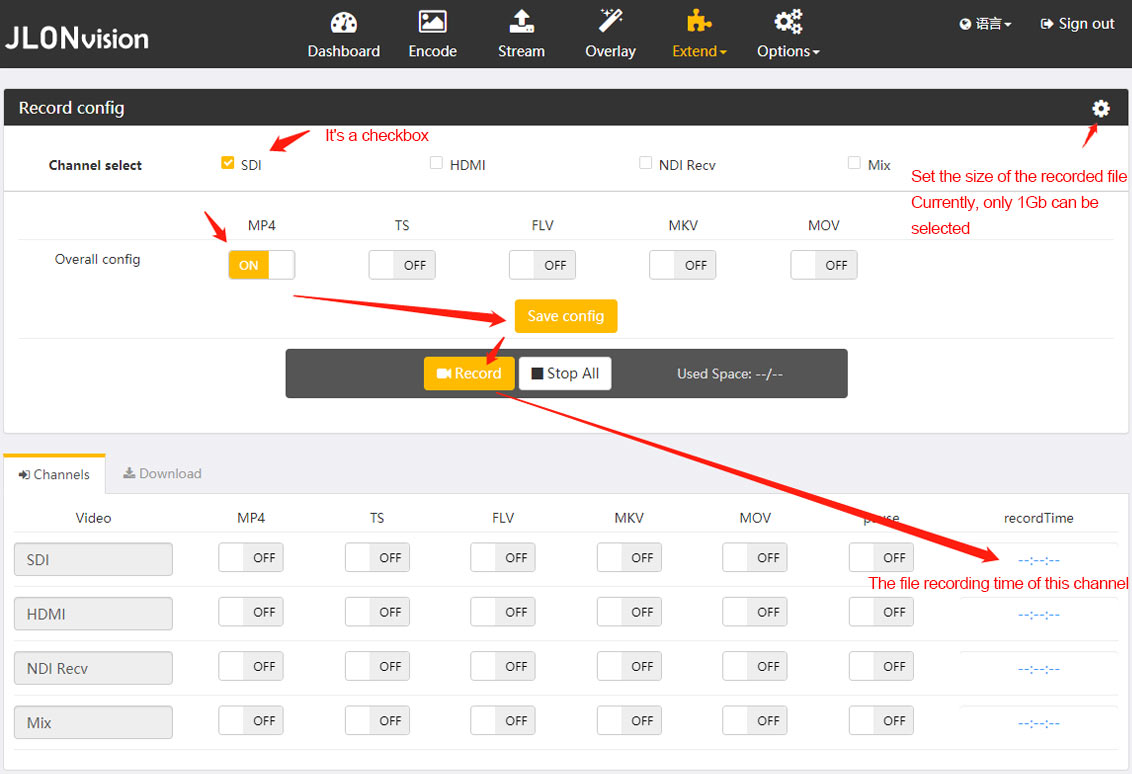This screenshot has height=774, width=1132.
Task: Switch to the Channels tab
Action: (54, 474)
